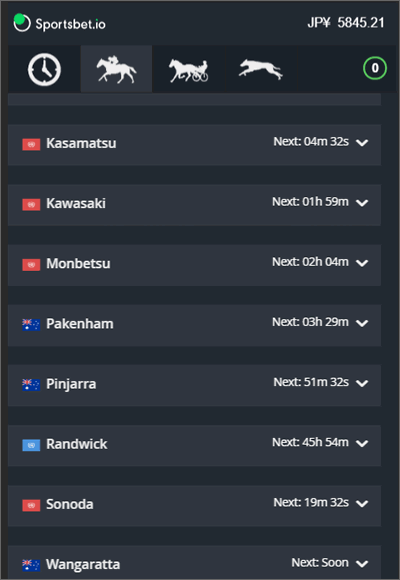Open the next-to-jump clock tab
The width and height of the screenshot is (400, 580).
(x=44, y=69)
